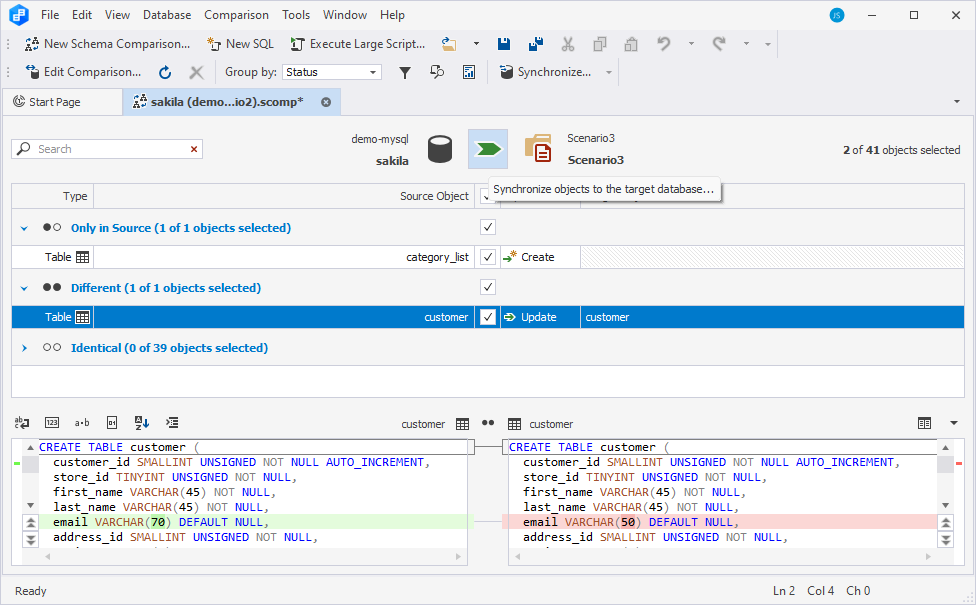Open the Database menu
This screenshot has height=605, width=976.
[x=167, y=15]
